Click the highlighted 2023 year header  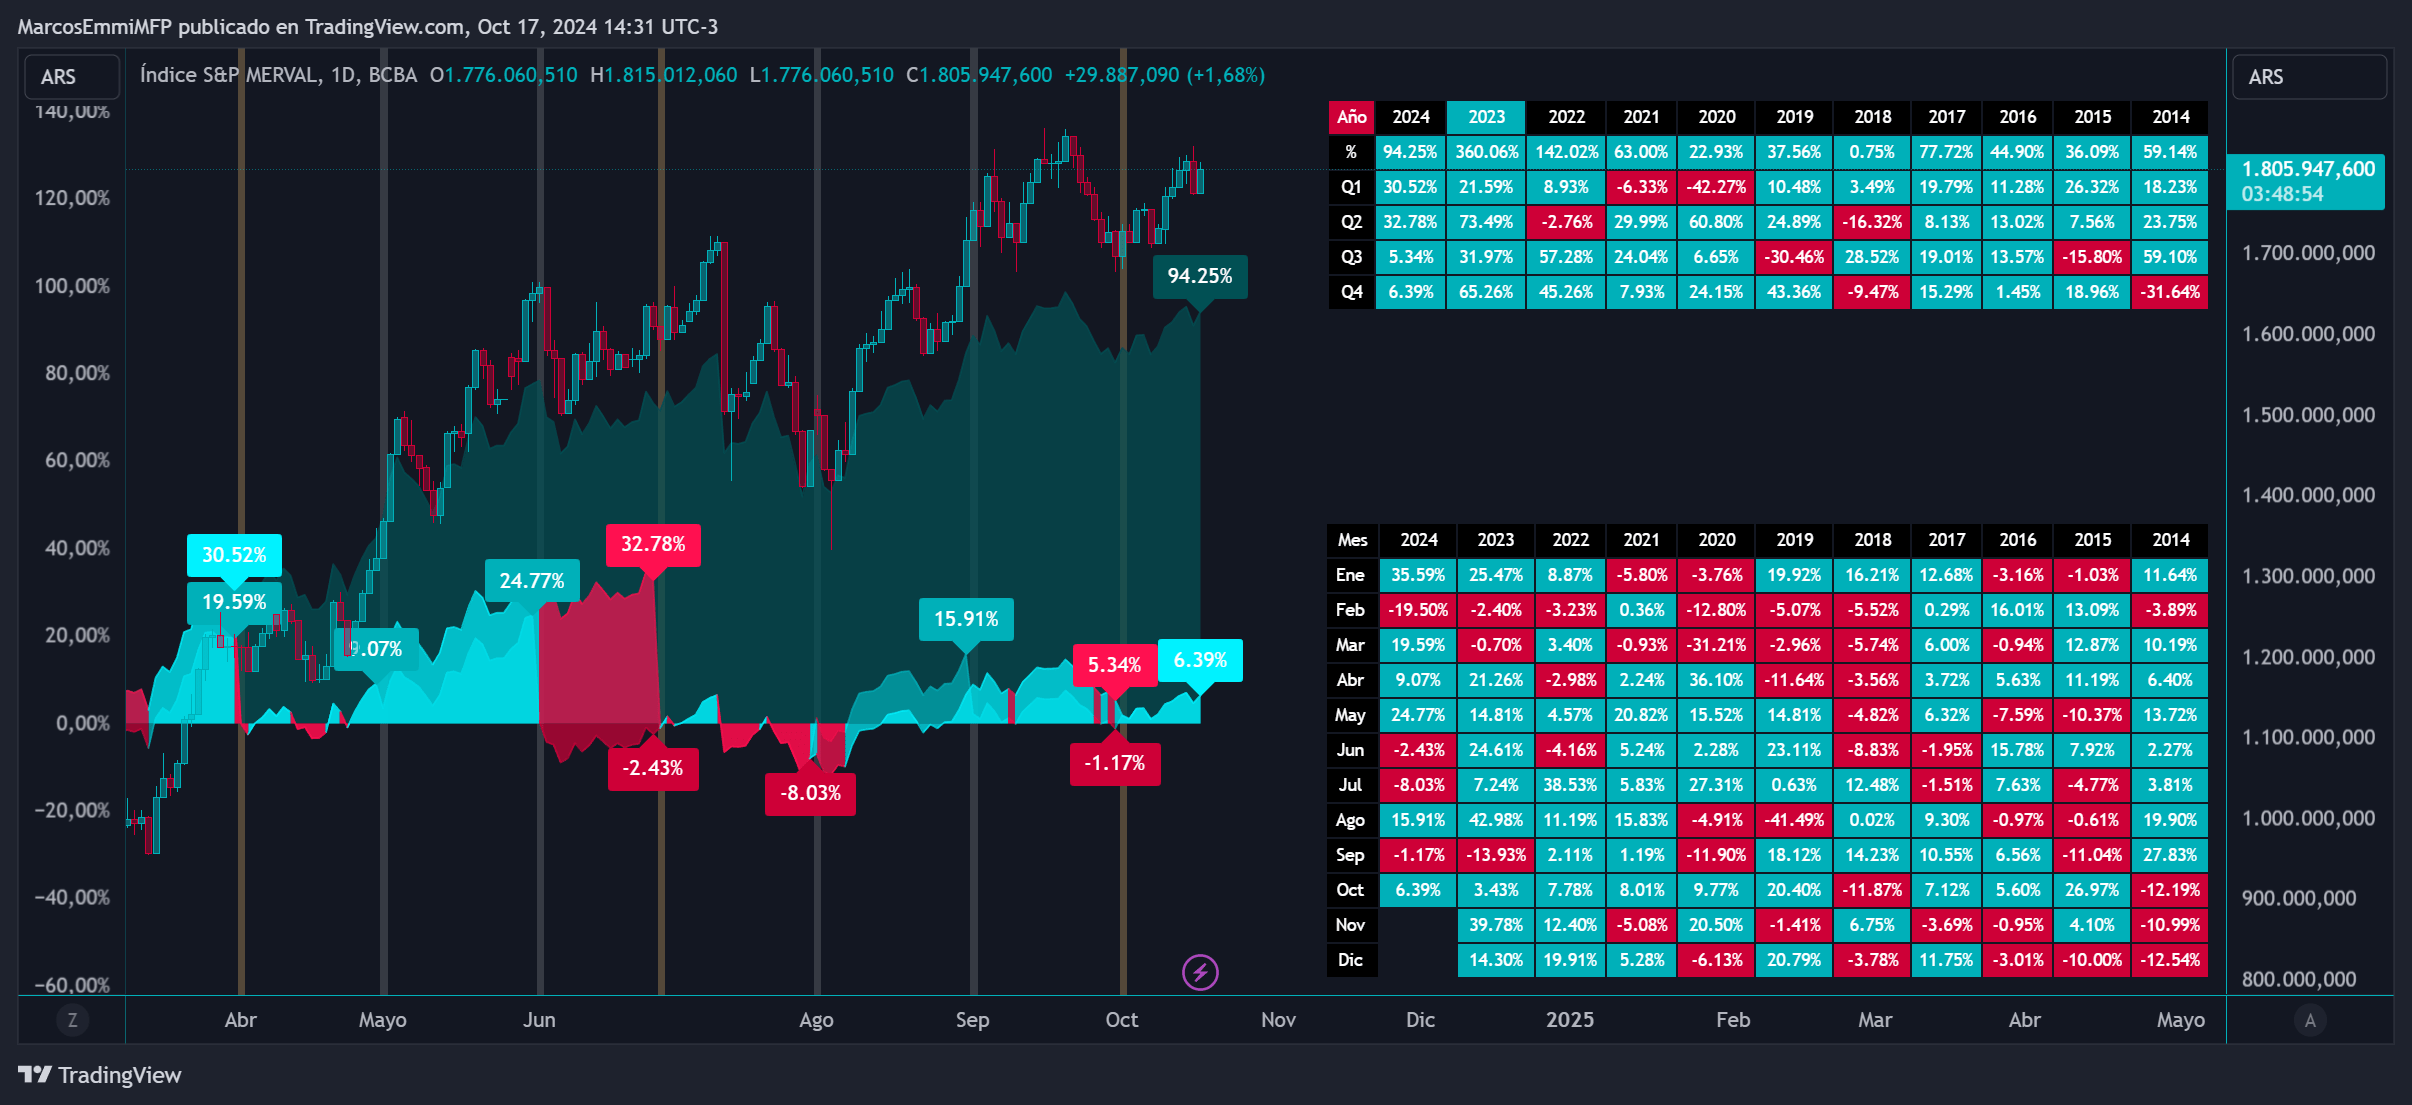coord(1486,117)
